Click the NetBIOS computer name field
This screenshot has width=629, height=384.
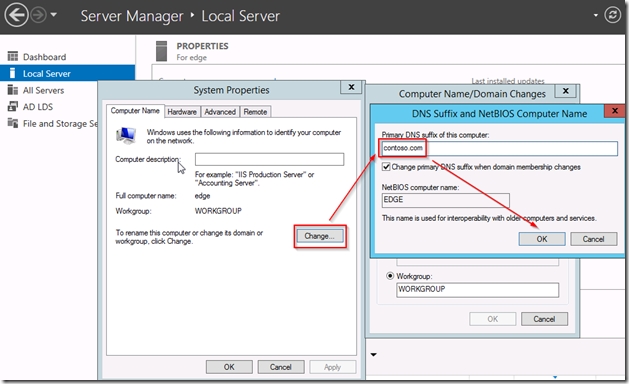pyautogui.click(x=446, y=200)
